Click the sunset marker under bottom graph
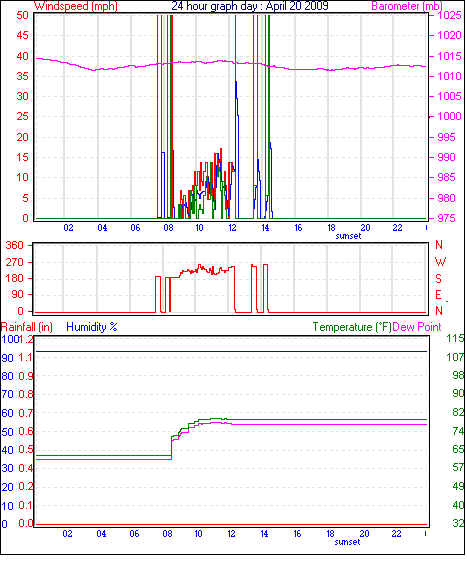The height and width of the screenshot is (566, 467). (347, 542)
